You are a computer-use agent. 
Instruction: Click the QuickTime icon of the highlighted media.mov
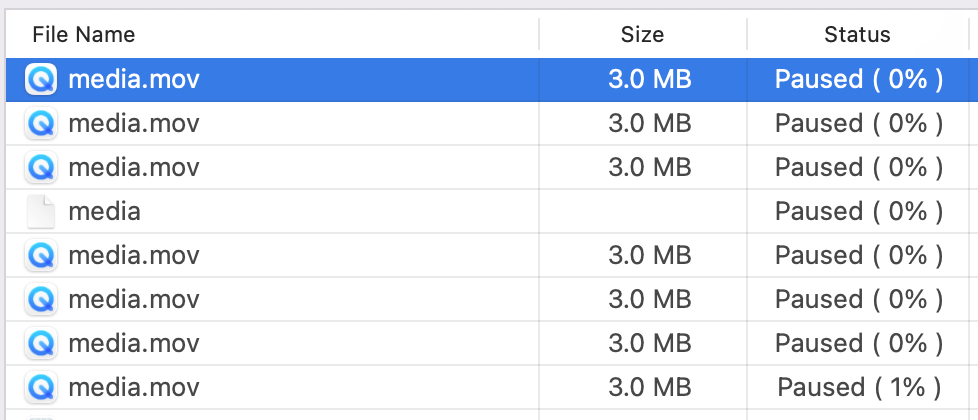tap(41, 80)
